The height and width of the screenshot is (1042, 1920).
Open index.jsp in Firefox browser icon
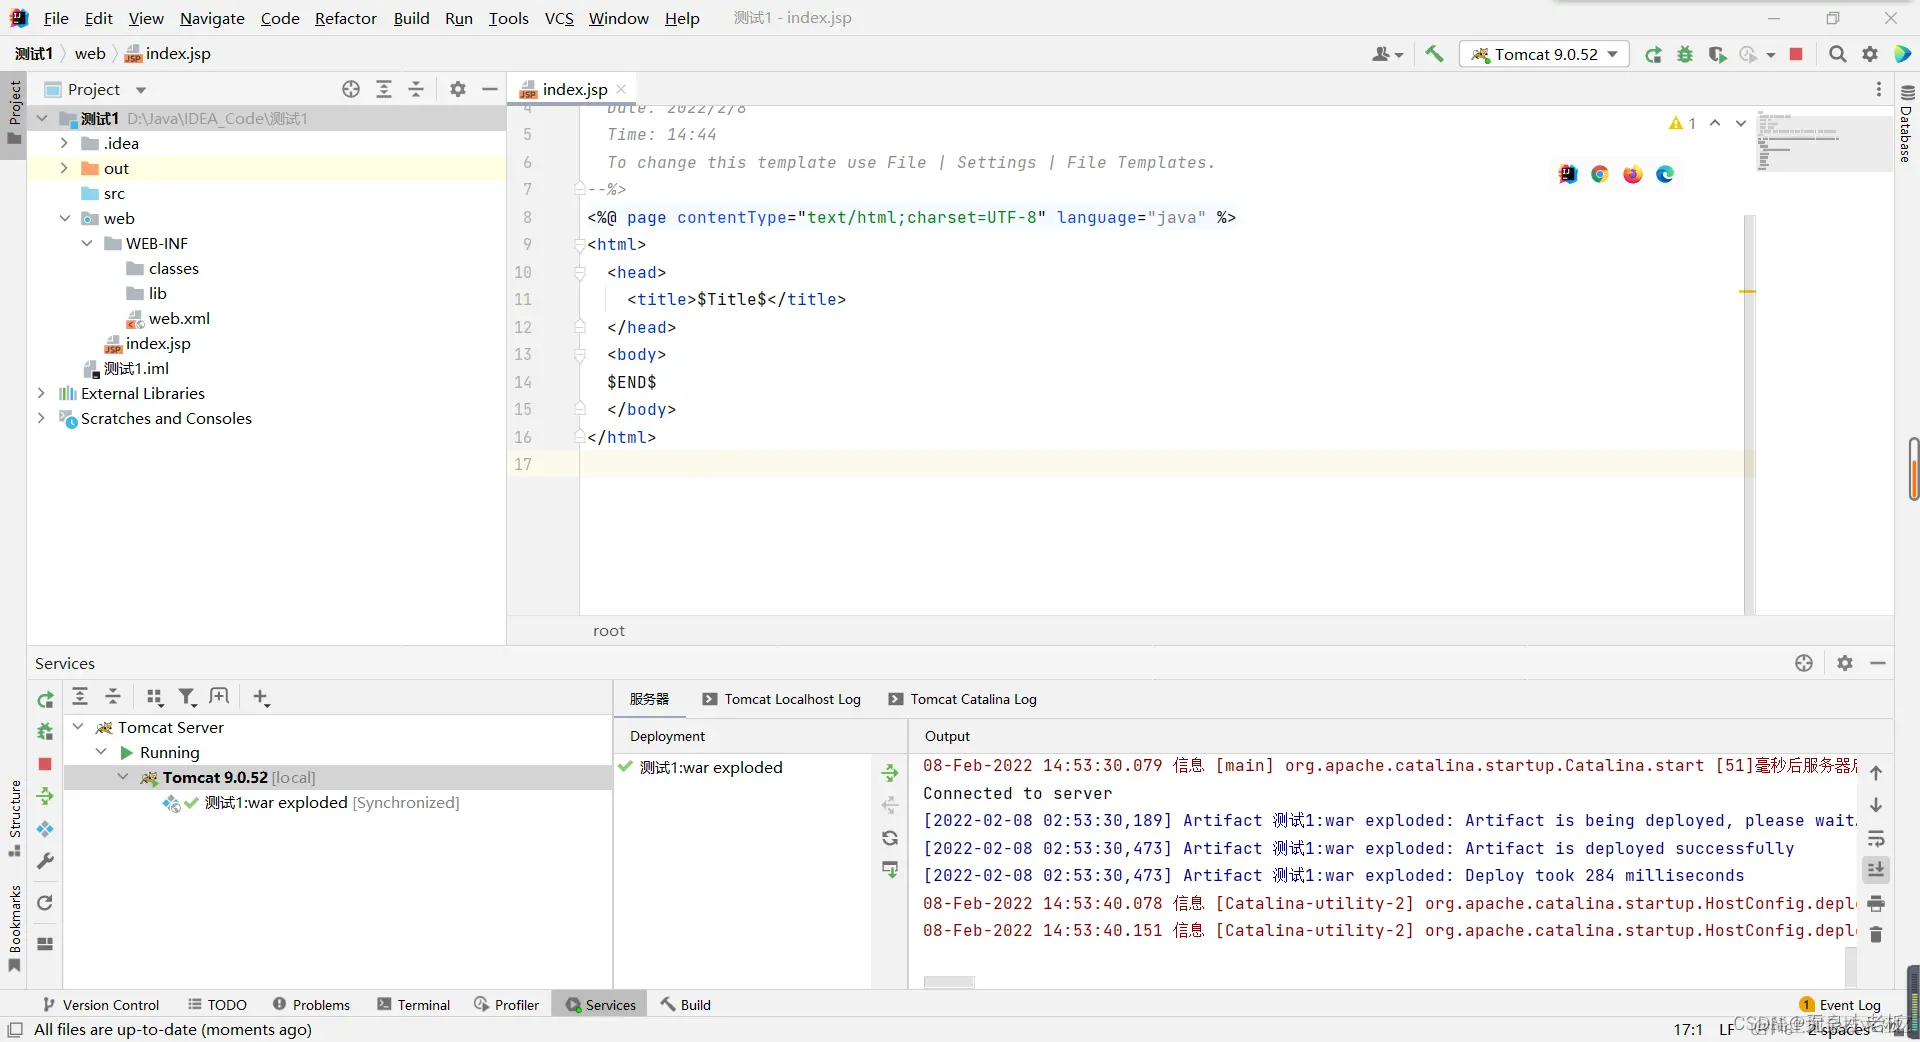coord(1633,174)
